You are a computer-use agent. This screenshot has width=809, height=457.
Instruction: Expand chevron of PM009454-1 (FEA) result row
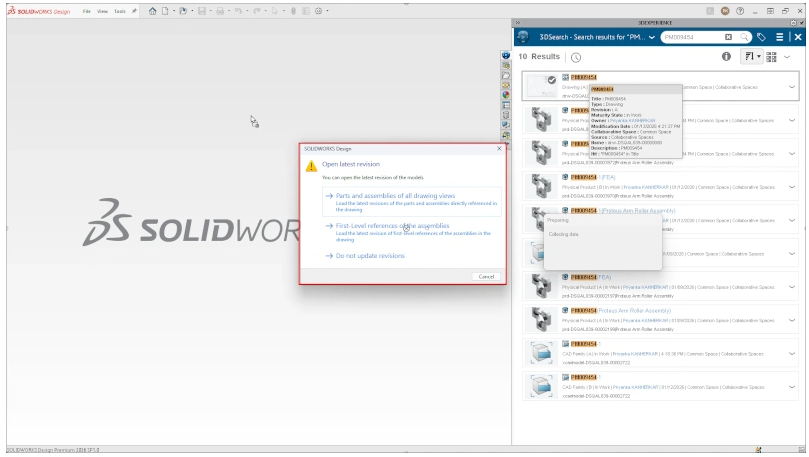[x=791, y=187]
